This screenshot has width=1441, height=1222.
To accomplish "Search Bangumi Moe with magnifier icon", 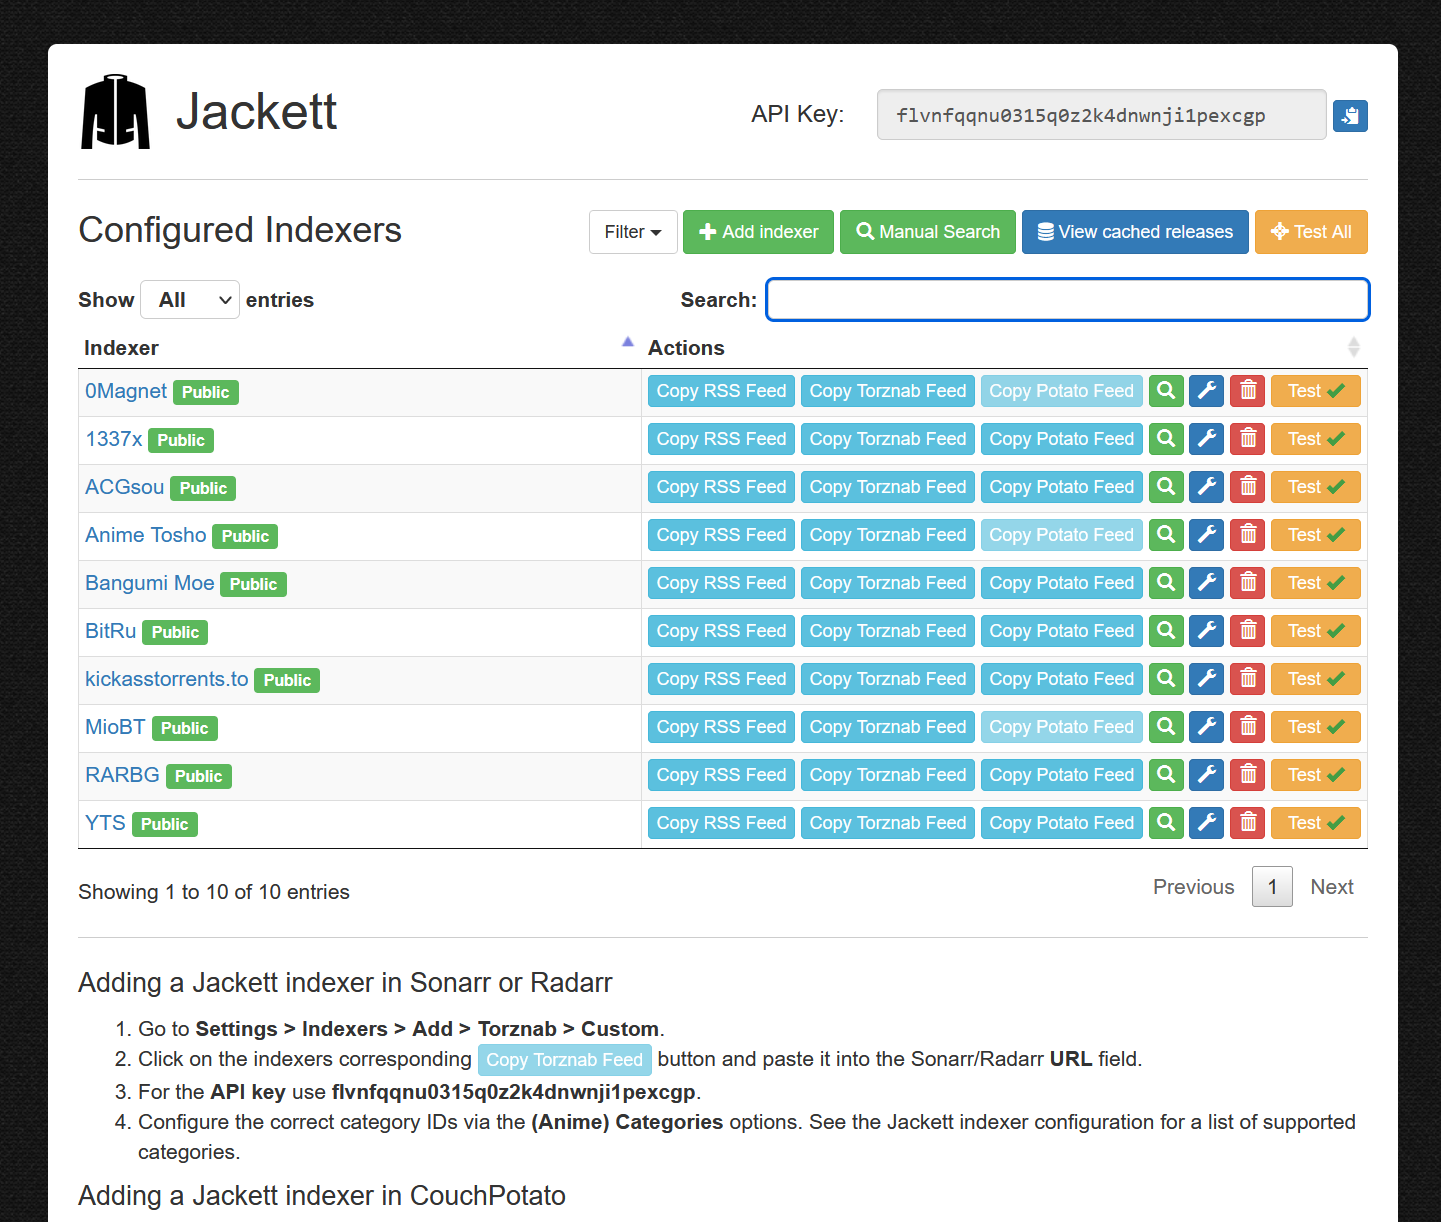I will click(x=1166, y=583).
